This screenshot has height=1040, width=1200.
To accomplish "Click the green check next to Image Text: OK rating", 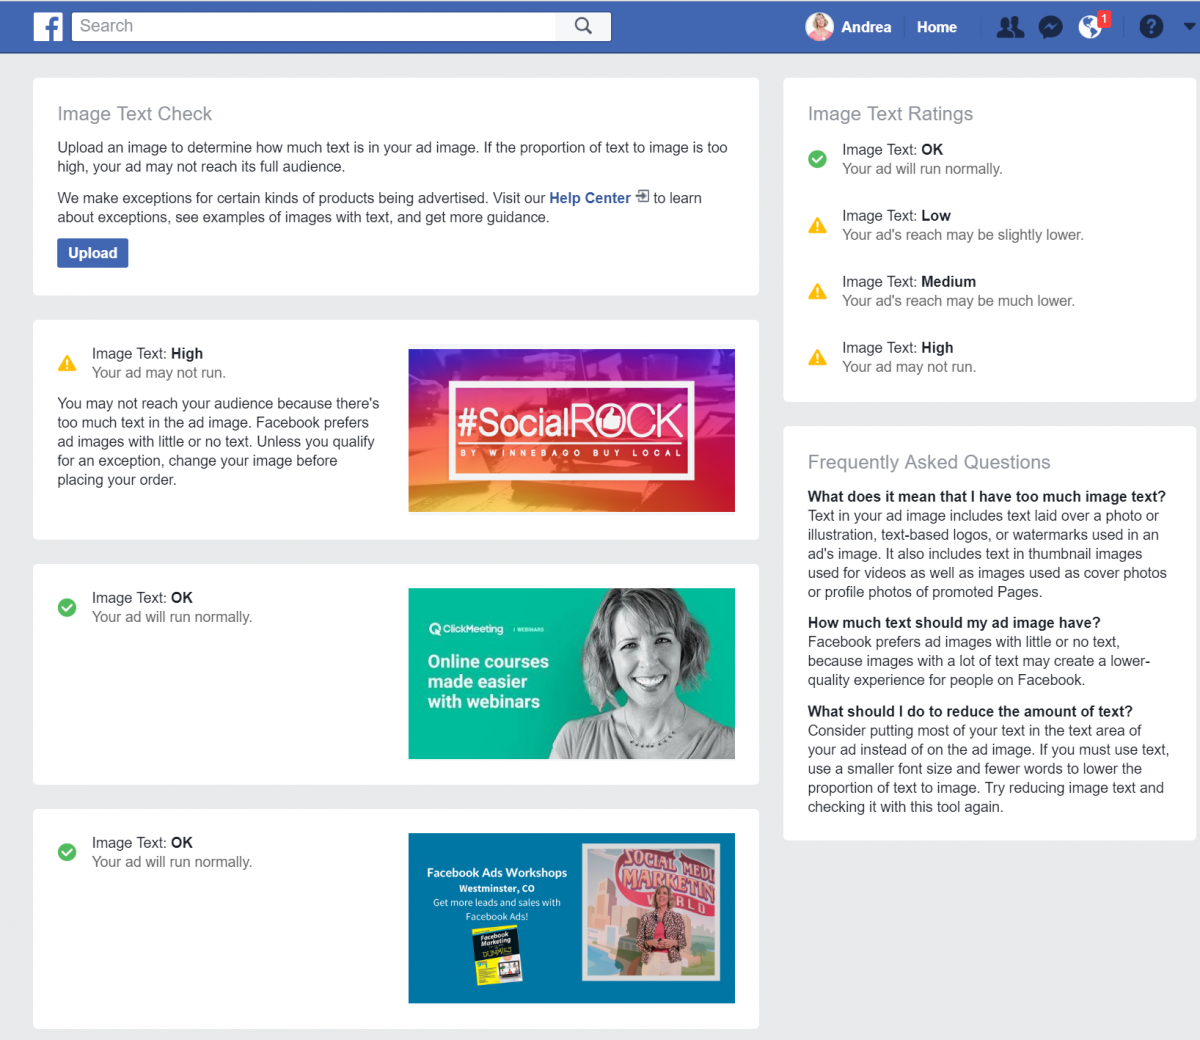I will pos(817,158).
